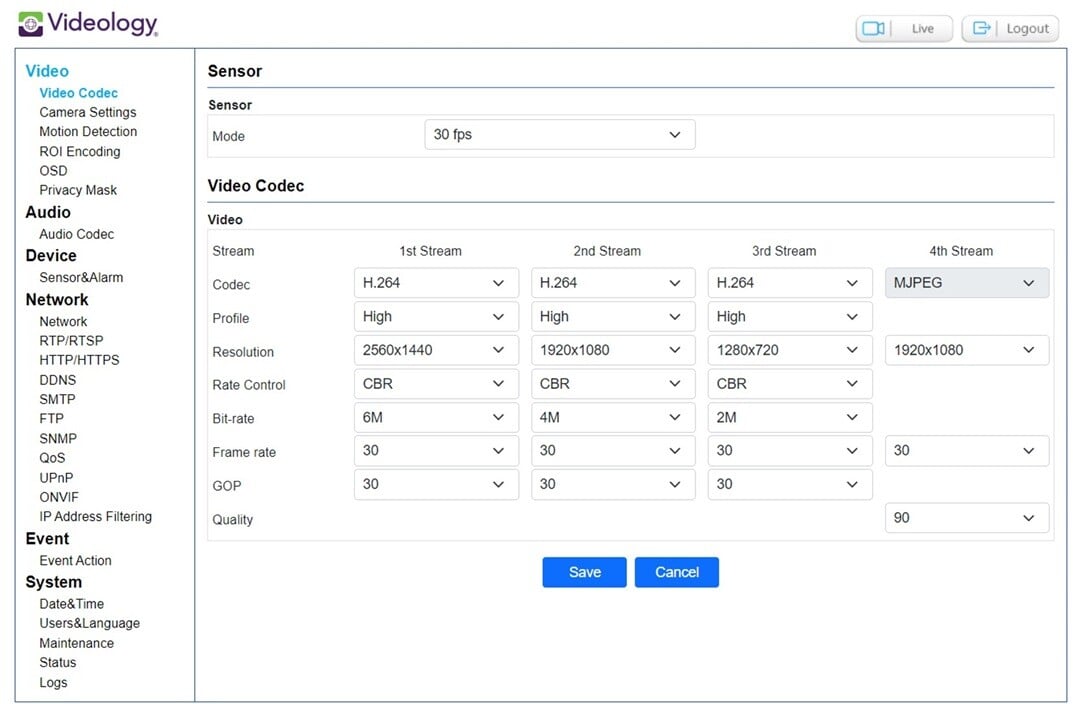
Task: Expand the 1st Stream Codec dropdown
Action: pos(436,283)
